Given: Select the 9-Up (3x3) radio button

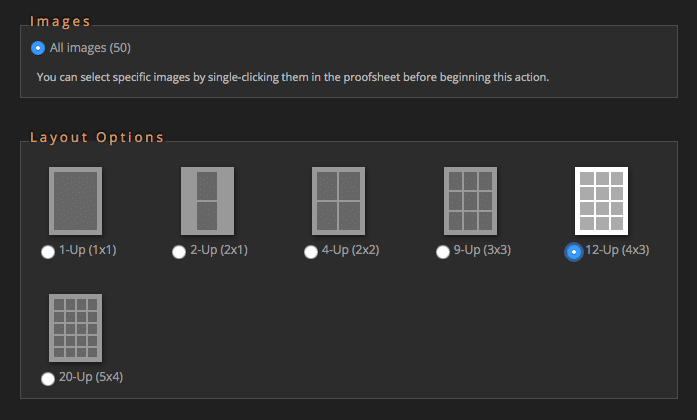Looking at the screenshot, I should 442,252.
